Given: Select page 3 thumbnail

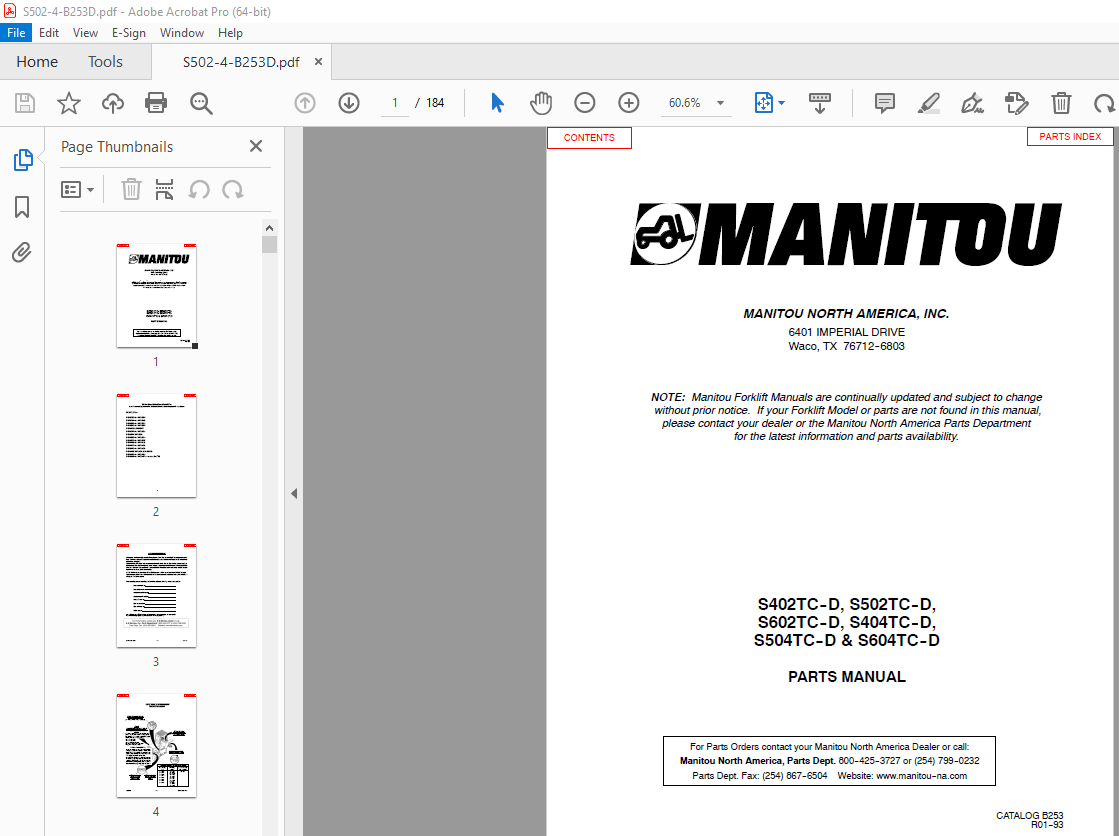Looking at the screenshot, I should [156, 596].
